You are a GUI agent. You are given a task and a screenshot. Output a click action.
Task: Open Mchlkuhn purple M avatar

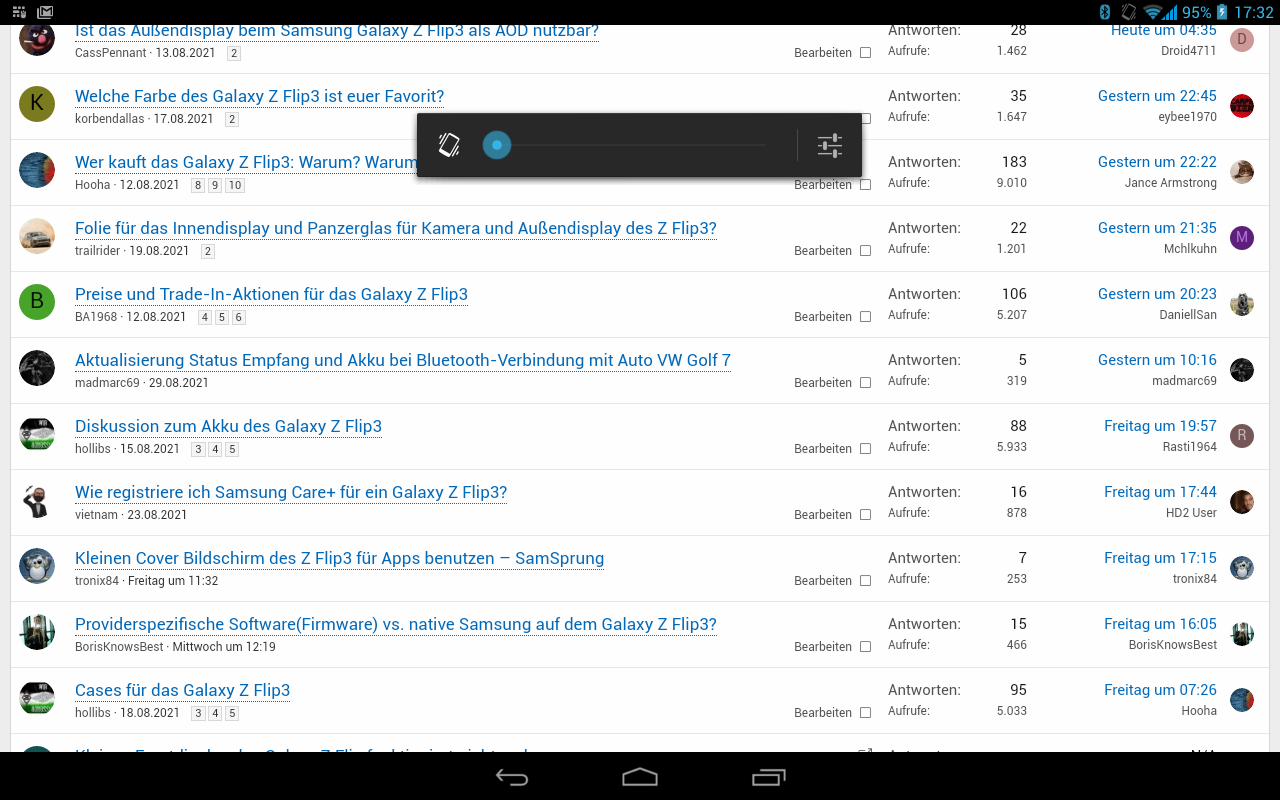click(x=1242, y=238)
